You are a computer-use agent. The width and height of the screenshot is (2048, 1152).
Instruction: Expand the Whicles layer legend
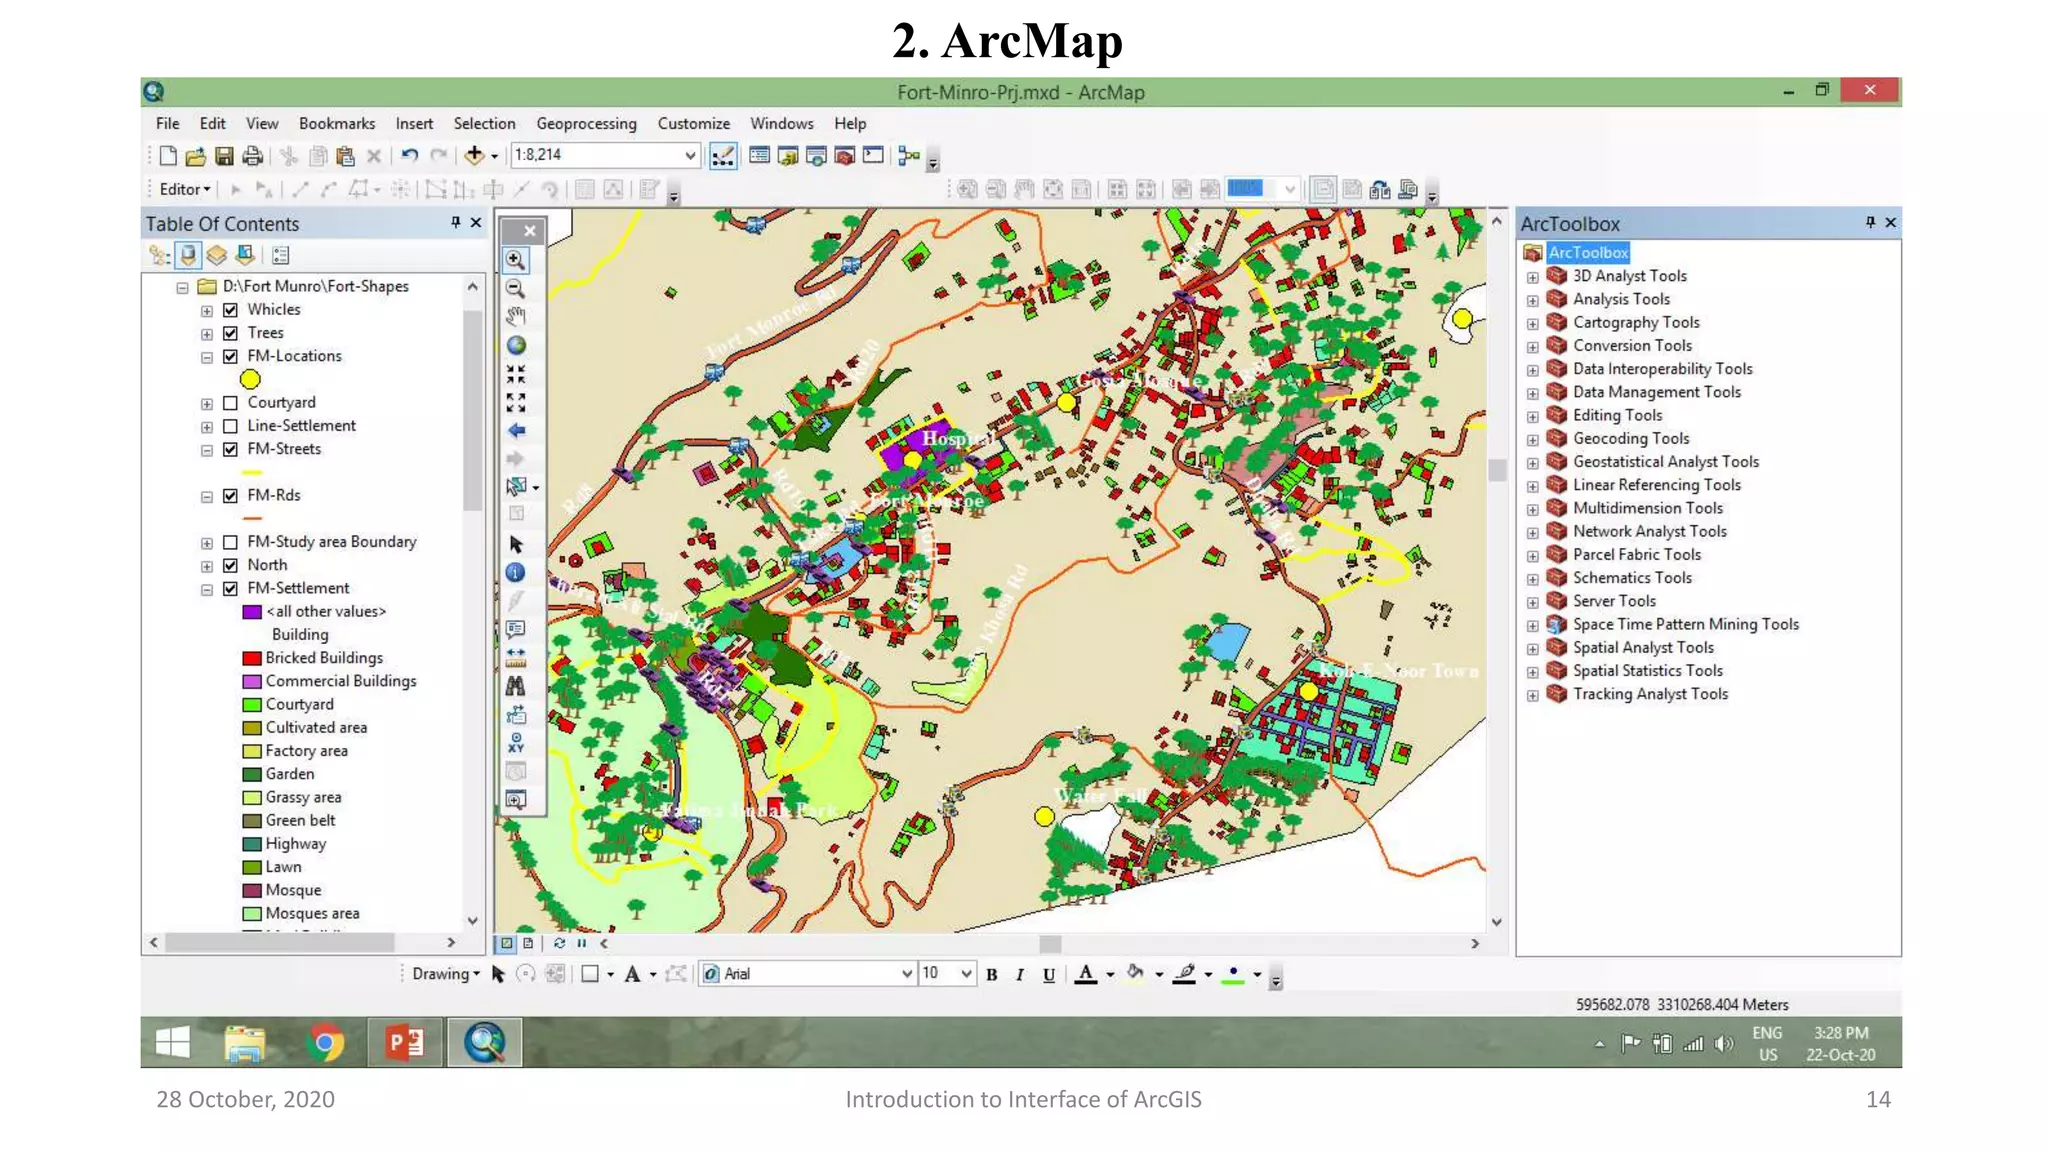(x=207, y=311)
